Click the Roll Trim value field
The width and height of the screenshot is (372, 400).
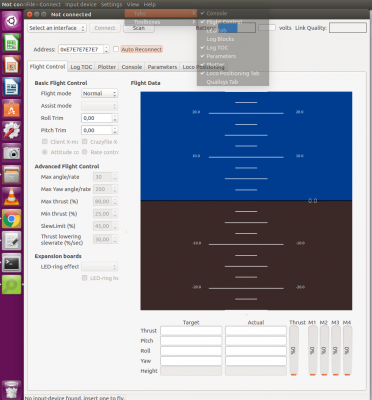pyautogui.click(x=97, y=118)
